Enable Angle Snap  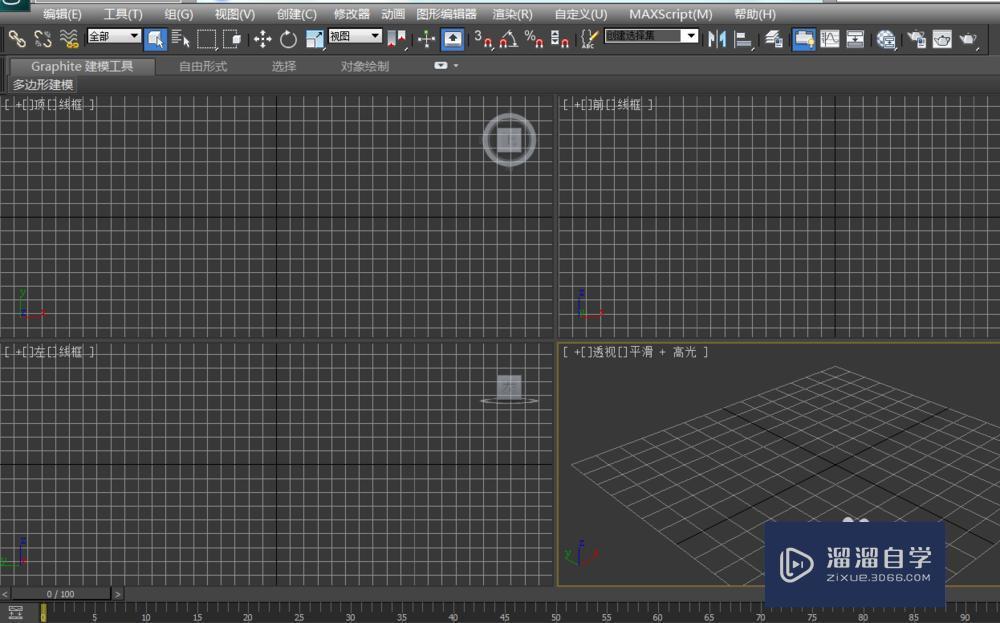506,40
